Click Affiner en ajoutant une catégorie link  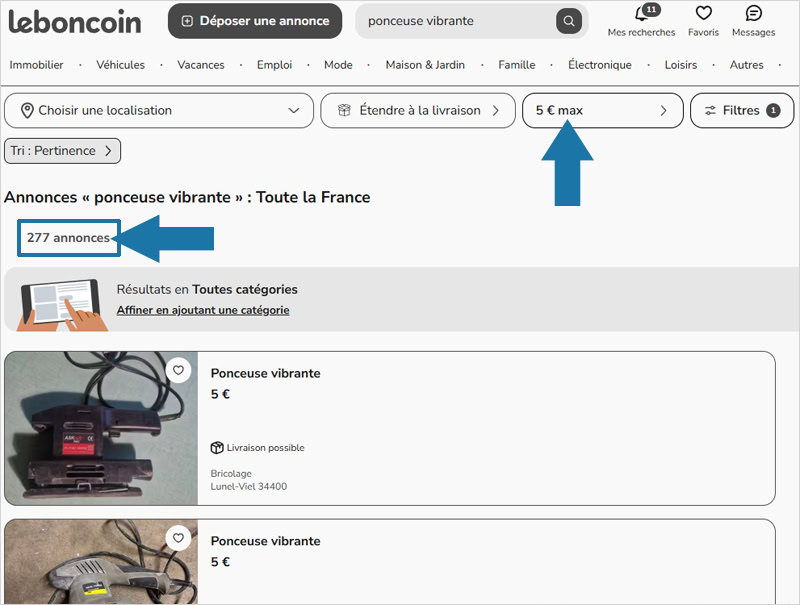pyautogui.click(x=203, y=310)
